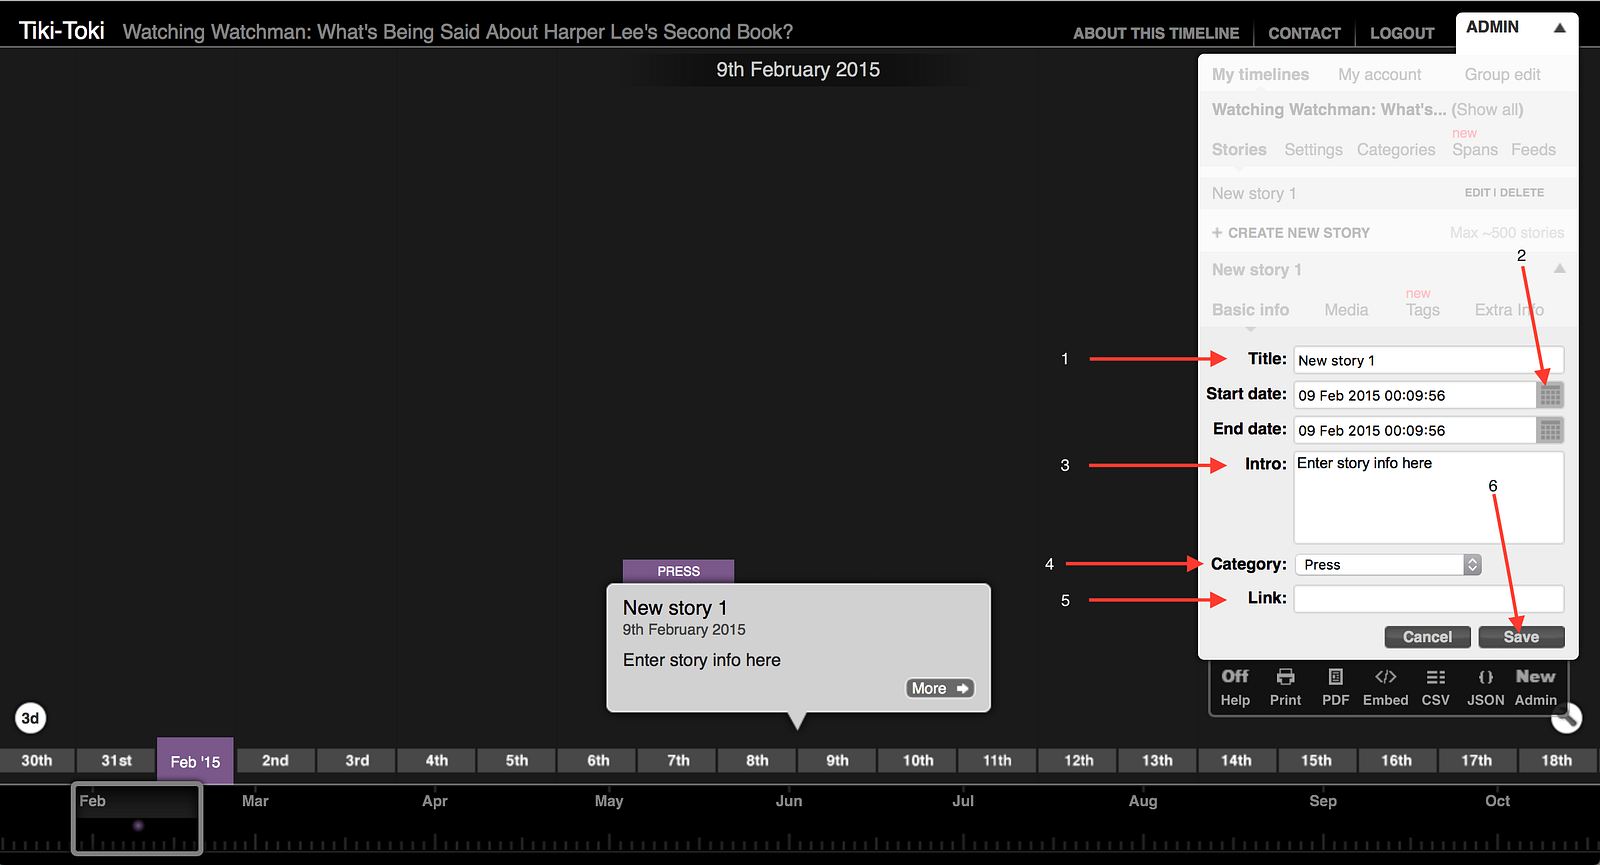Collapse the New story 1 editor section
Image resolution: width=1600 pixels, height=865 pixels.
1559,269
